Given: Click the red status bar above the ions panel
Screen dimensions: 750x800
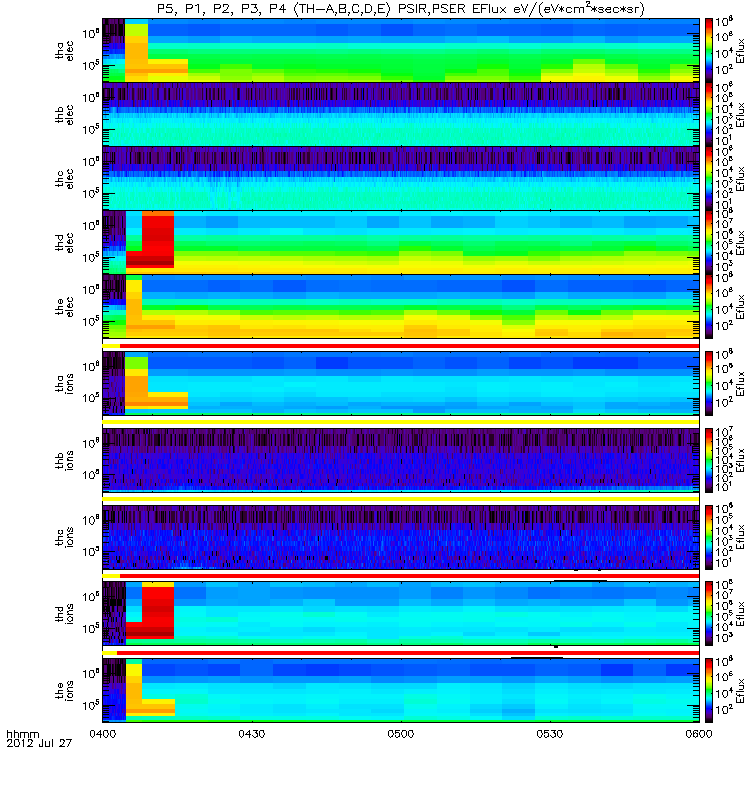Looking at the screenshot, I should pos(408,653).
